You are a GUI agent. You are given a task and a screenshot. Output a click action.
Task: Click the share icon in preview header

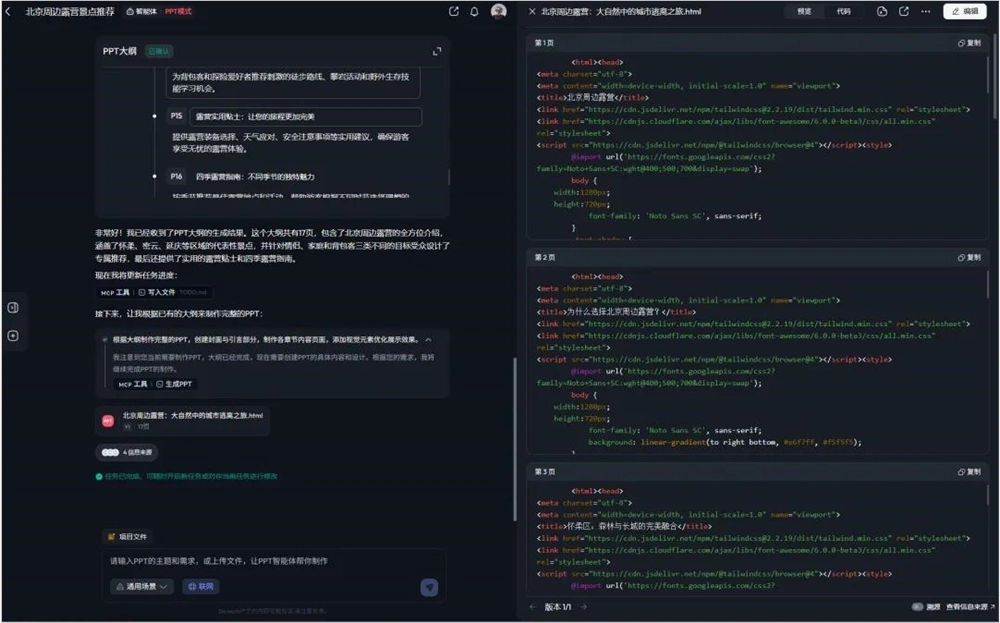pos(904,11)
